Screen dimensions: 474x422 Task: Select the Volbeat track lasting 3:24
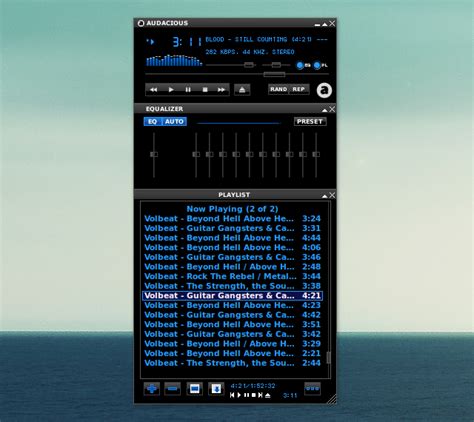pos(232,219)
